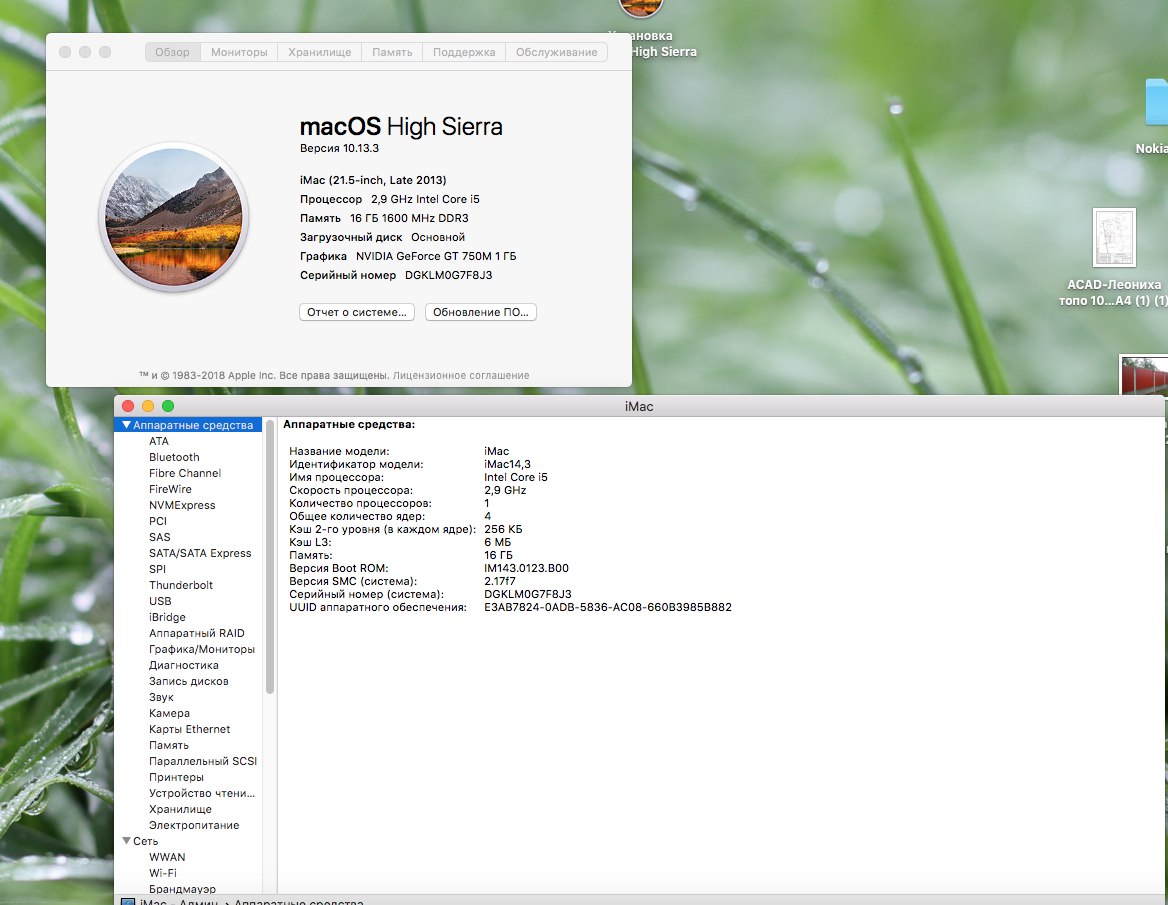
Task: Select SATA/SATA Express in the sidebar
Action: point(200,553)
